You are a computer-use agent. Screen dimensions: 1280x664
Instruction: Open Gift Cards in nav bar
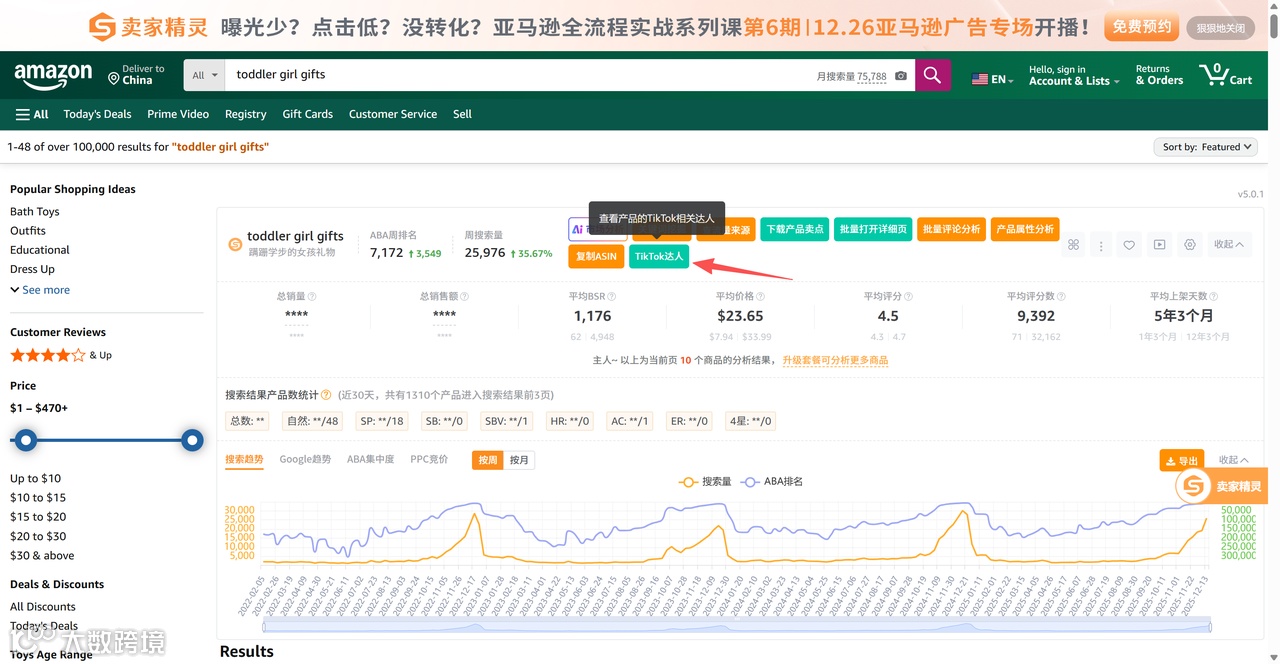(307, 114)
